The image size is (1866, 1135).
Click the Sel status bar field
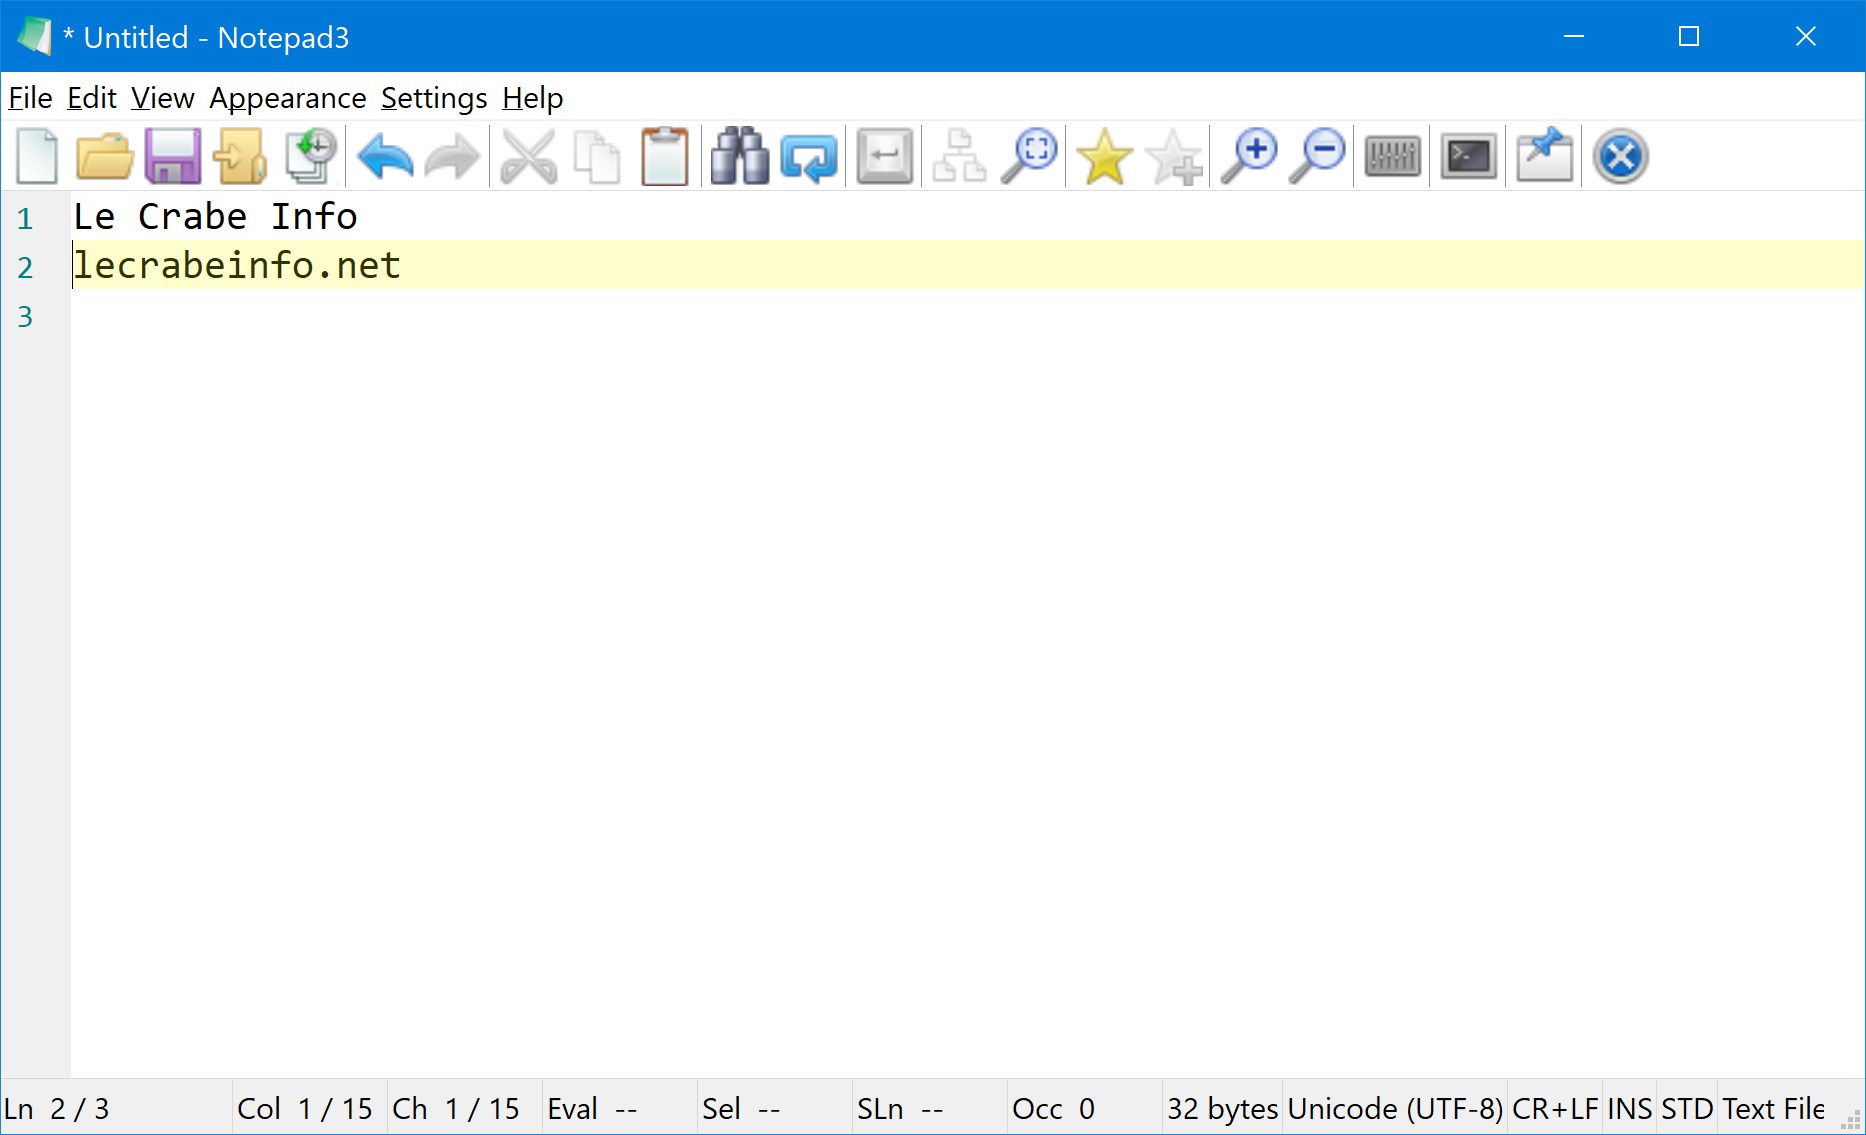point(775,1108)
